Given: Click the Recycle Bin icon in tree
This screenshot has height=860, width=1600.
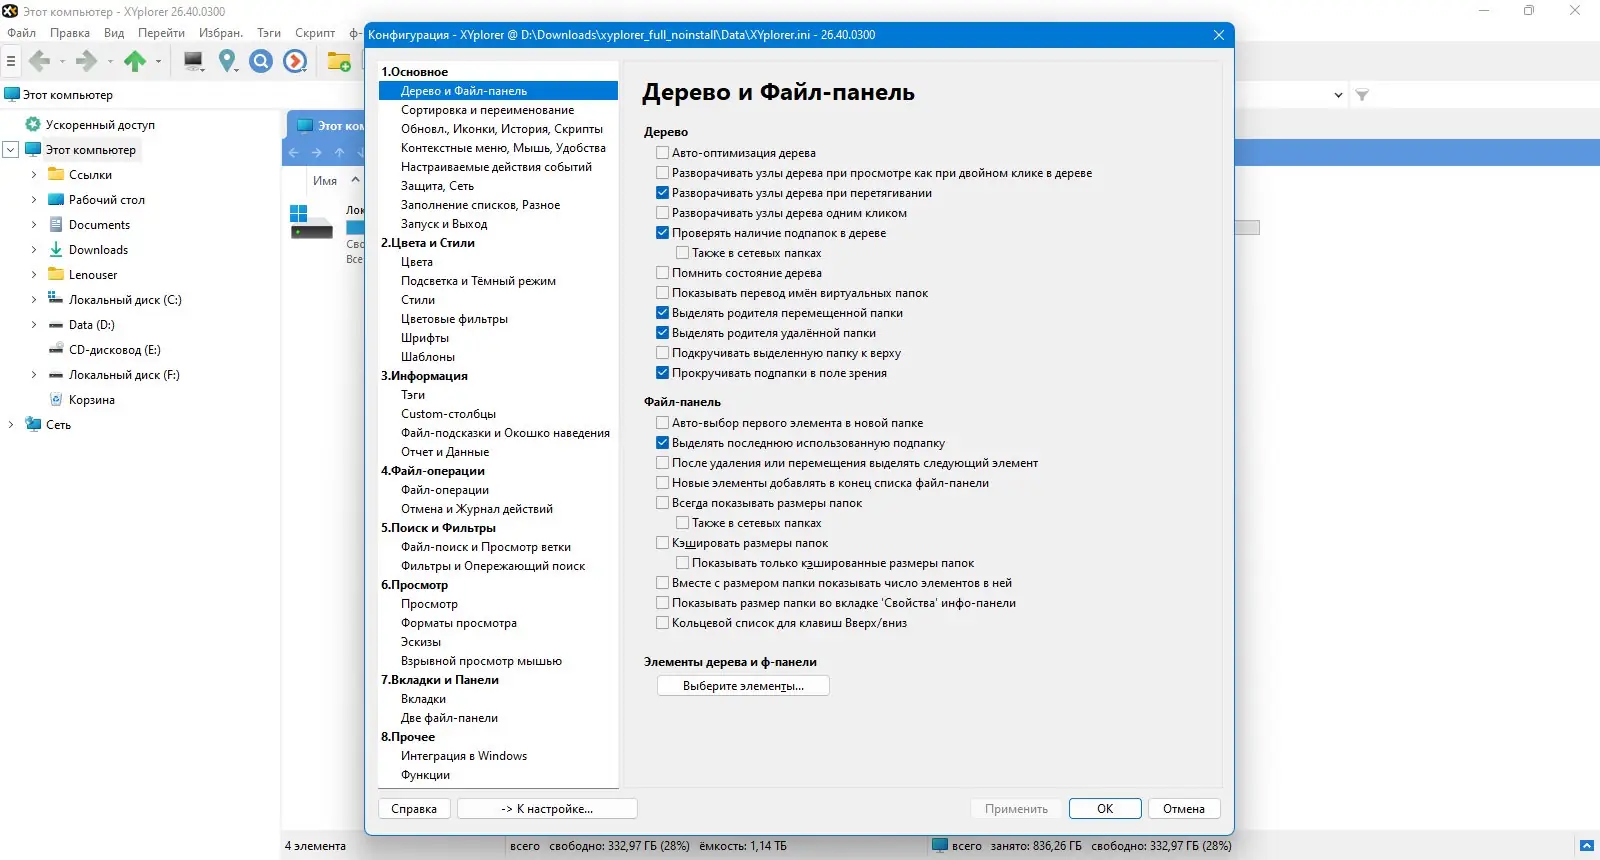Looking at the screenshot, I should point(56,400).
